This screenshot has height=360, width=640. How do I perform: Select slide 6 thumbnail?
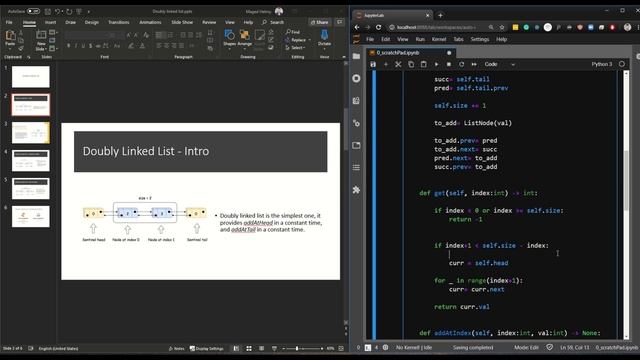pos(31,216)
